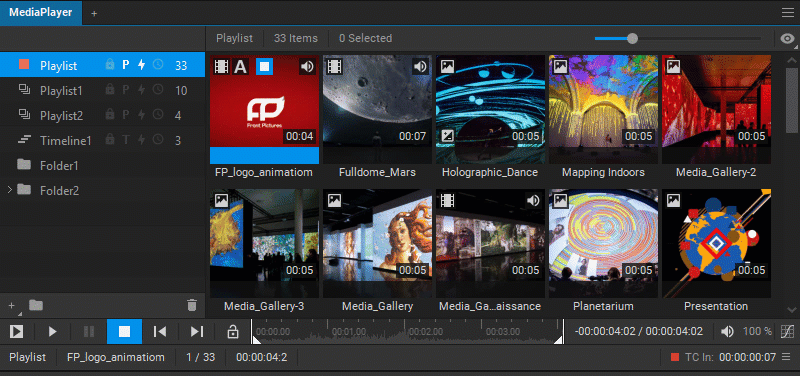Click the contrast icon on Holographic_Dance
800x376 pixels.
click(x=447, y=136)
